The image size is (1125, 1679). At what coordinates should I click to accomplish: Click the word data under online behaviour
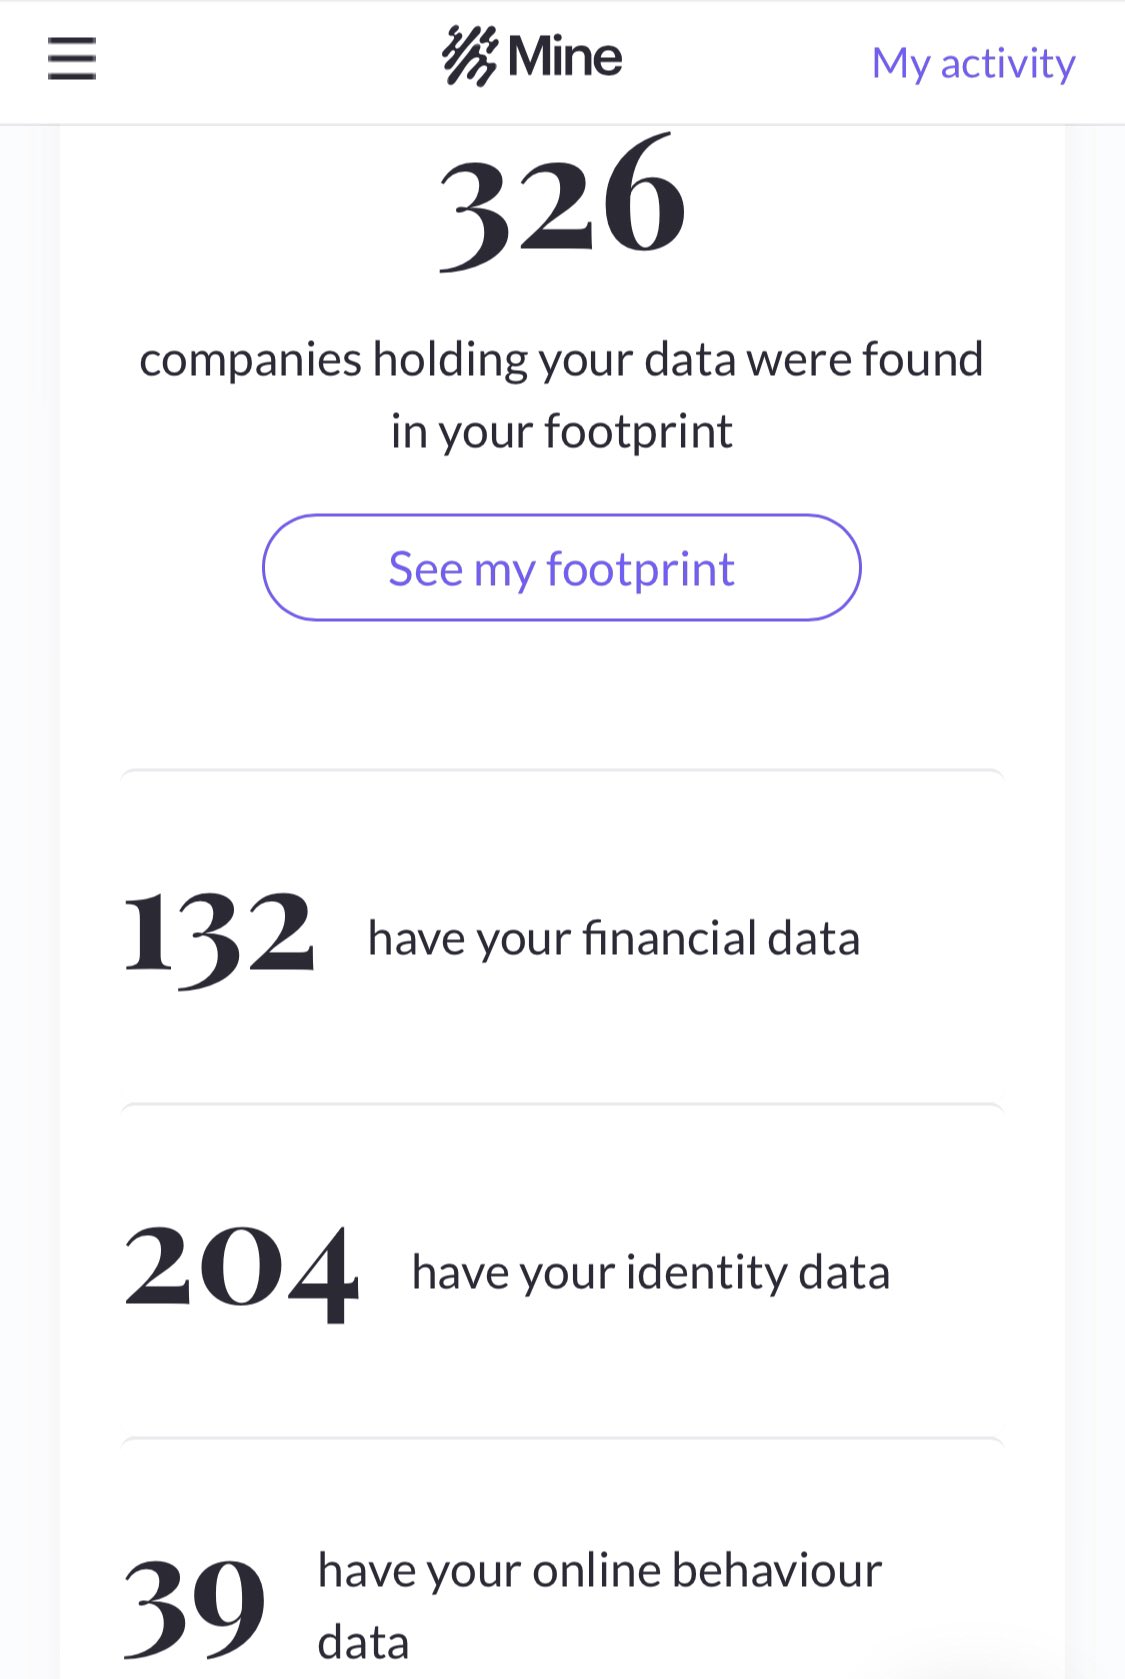pos(363,1643)
